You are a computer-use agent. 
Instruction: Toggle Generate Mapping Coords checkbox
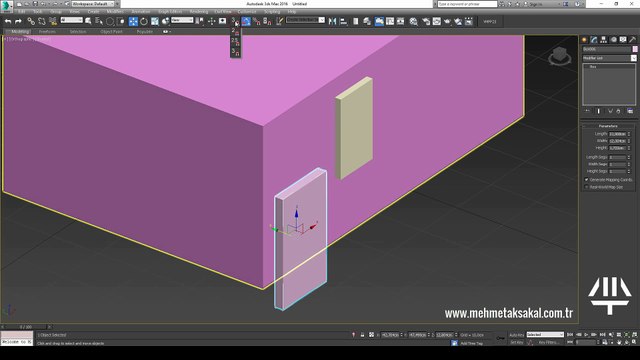coord(587,180)
